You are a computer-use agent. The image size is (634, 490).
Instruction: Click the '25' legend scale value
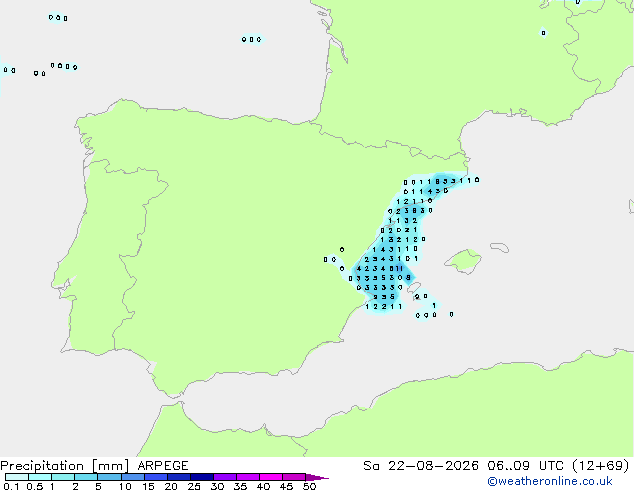pyautogui.click(x=194, y=486)
